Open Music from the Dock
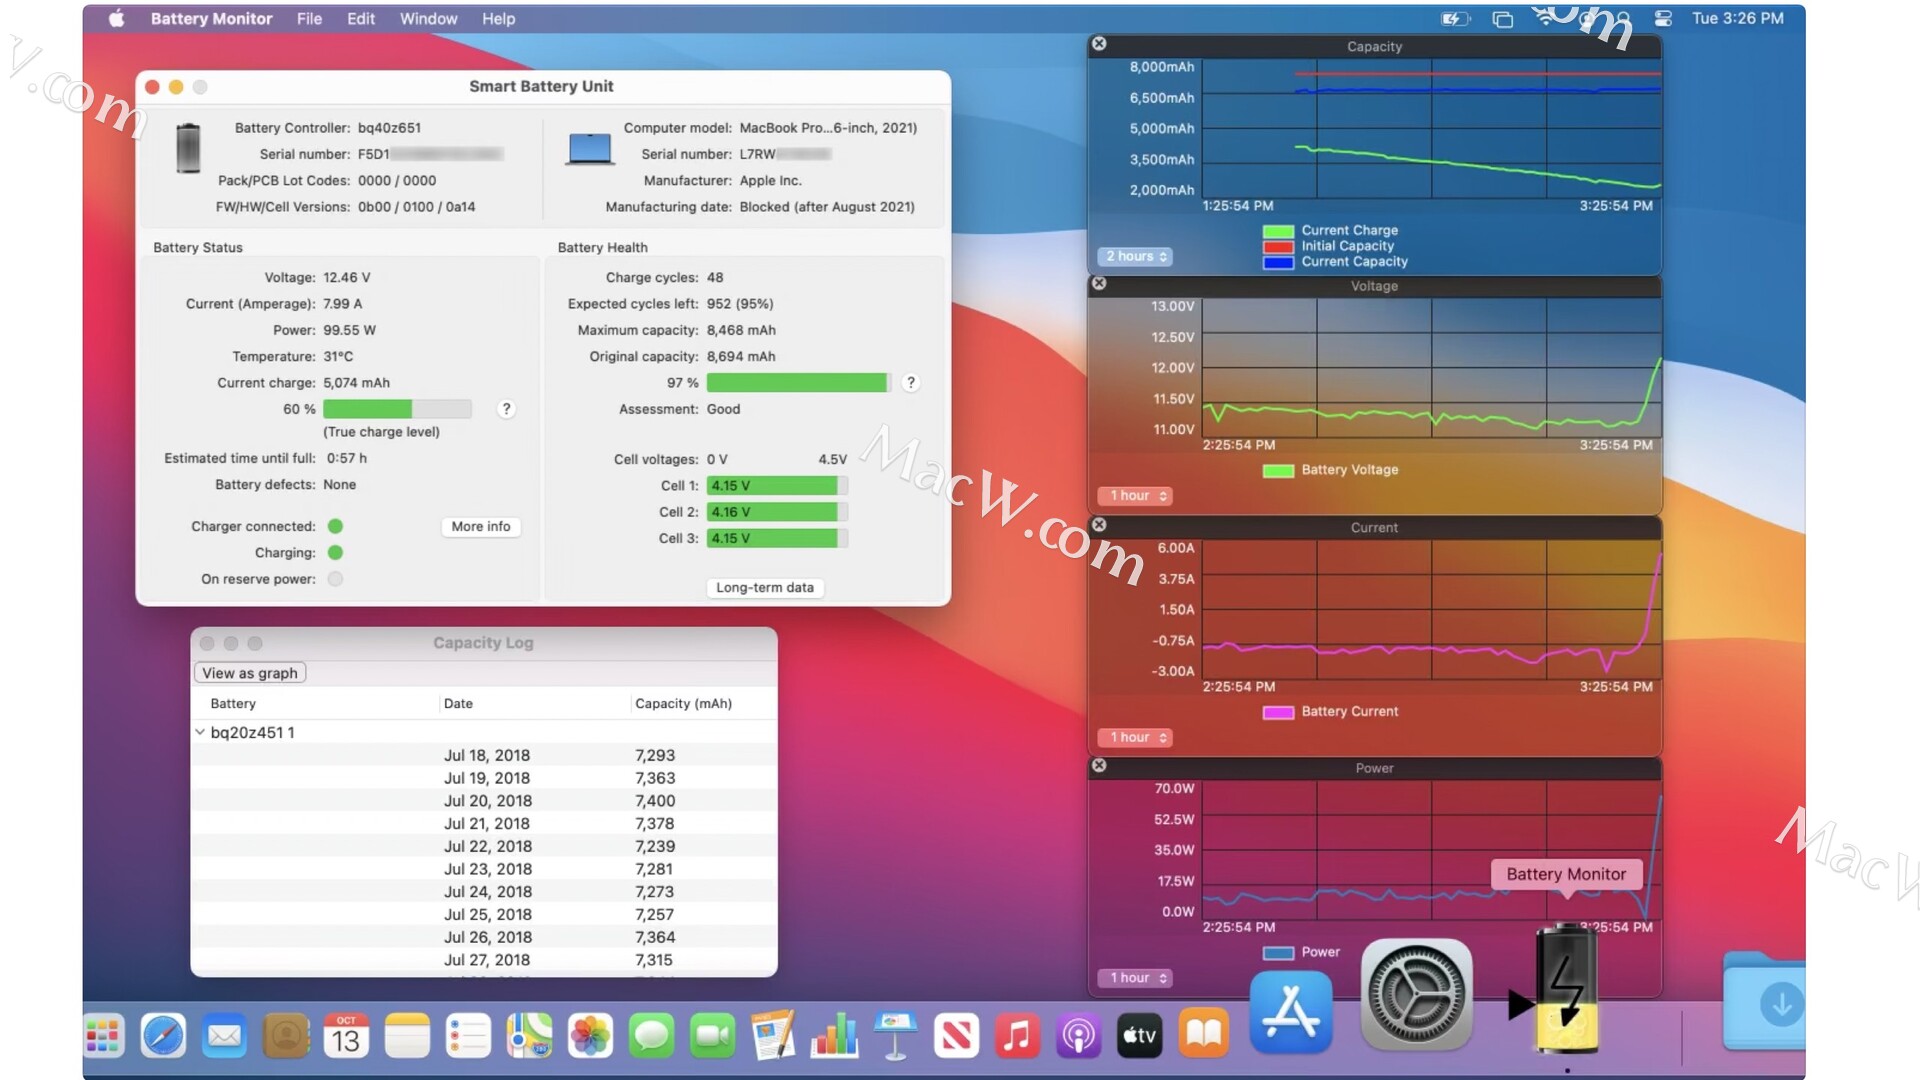The width and height of the screenshot is (1920, 1080). (x=1017, y=1035)
